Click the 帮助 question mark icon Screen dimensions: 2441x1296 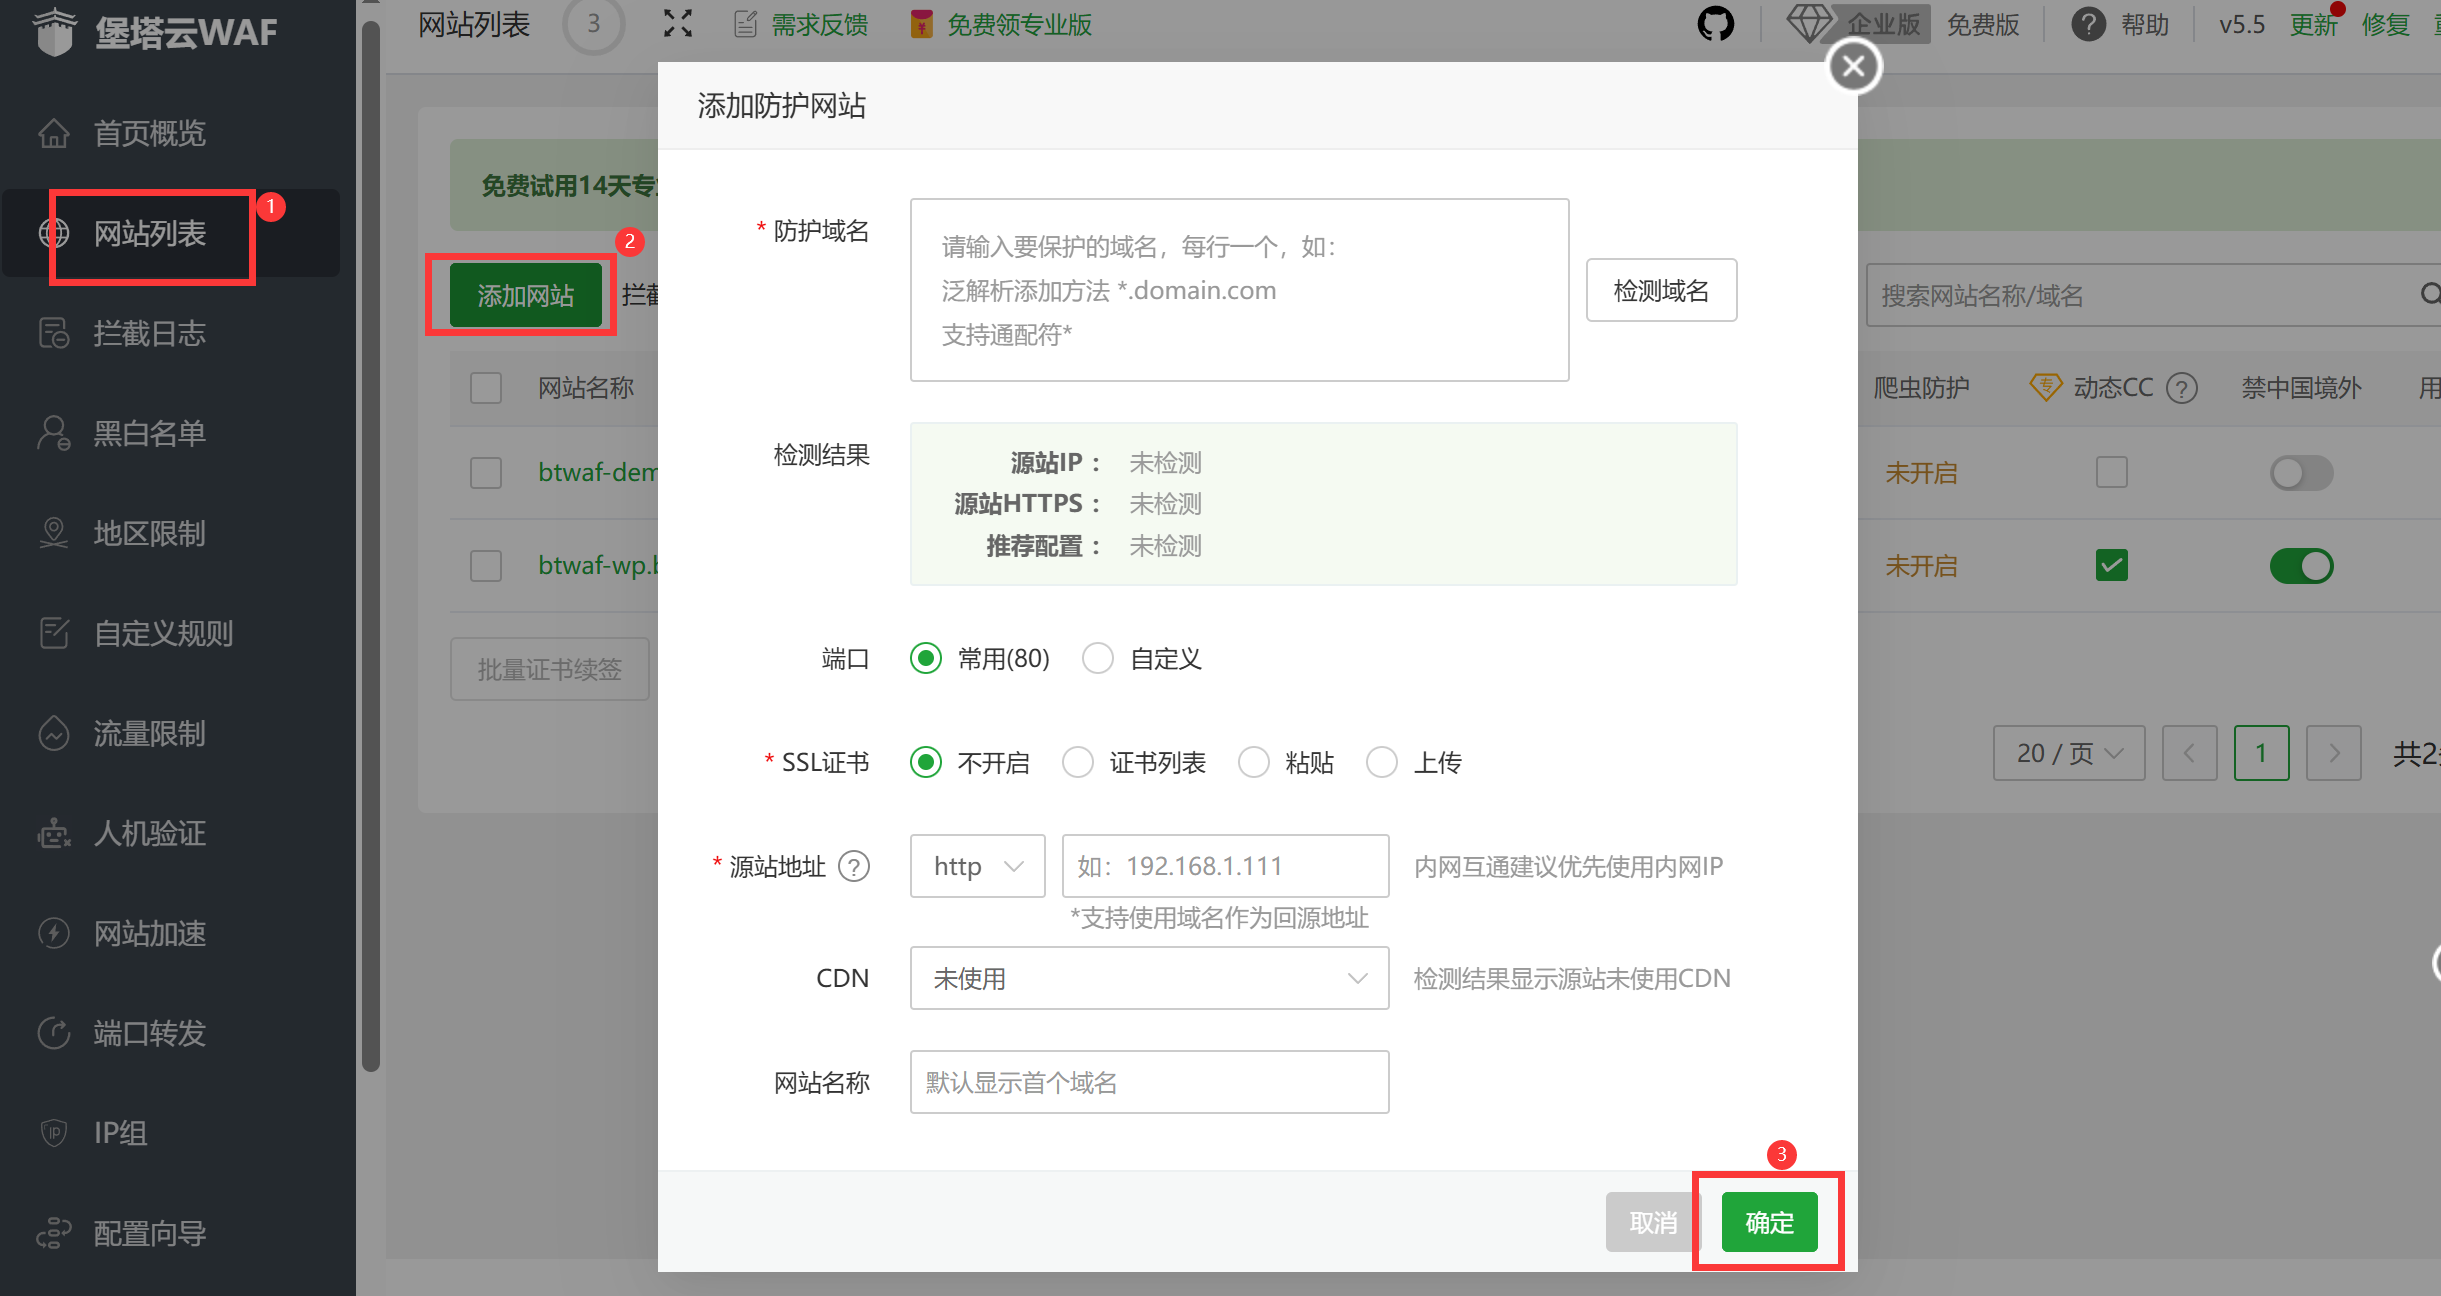[x=2088, y=24]
